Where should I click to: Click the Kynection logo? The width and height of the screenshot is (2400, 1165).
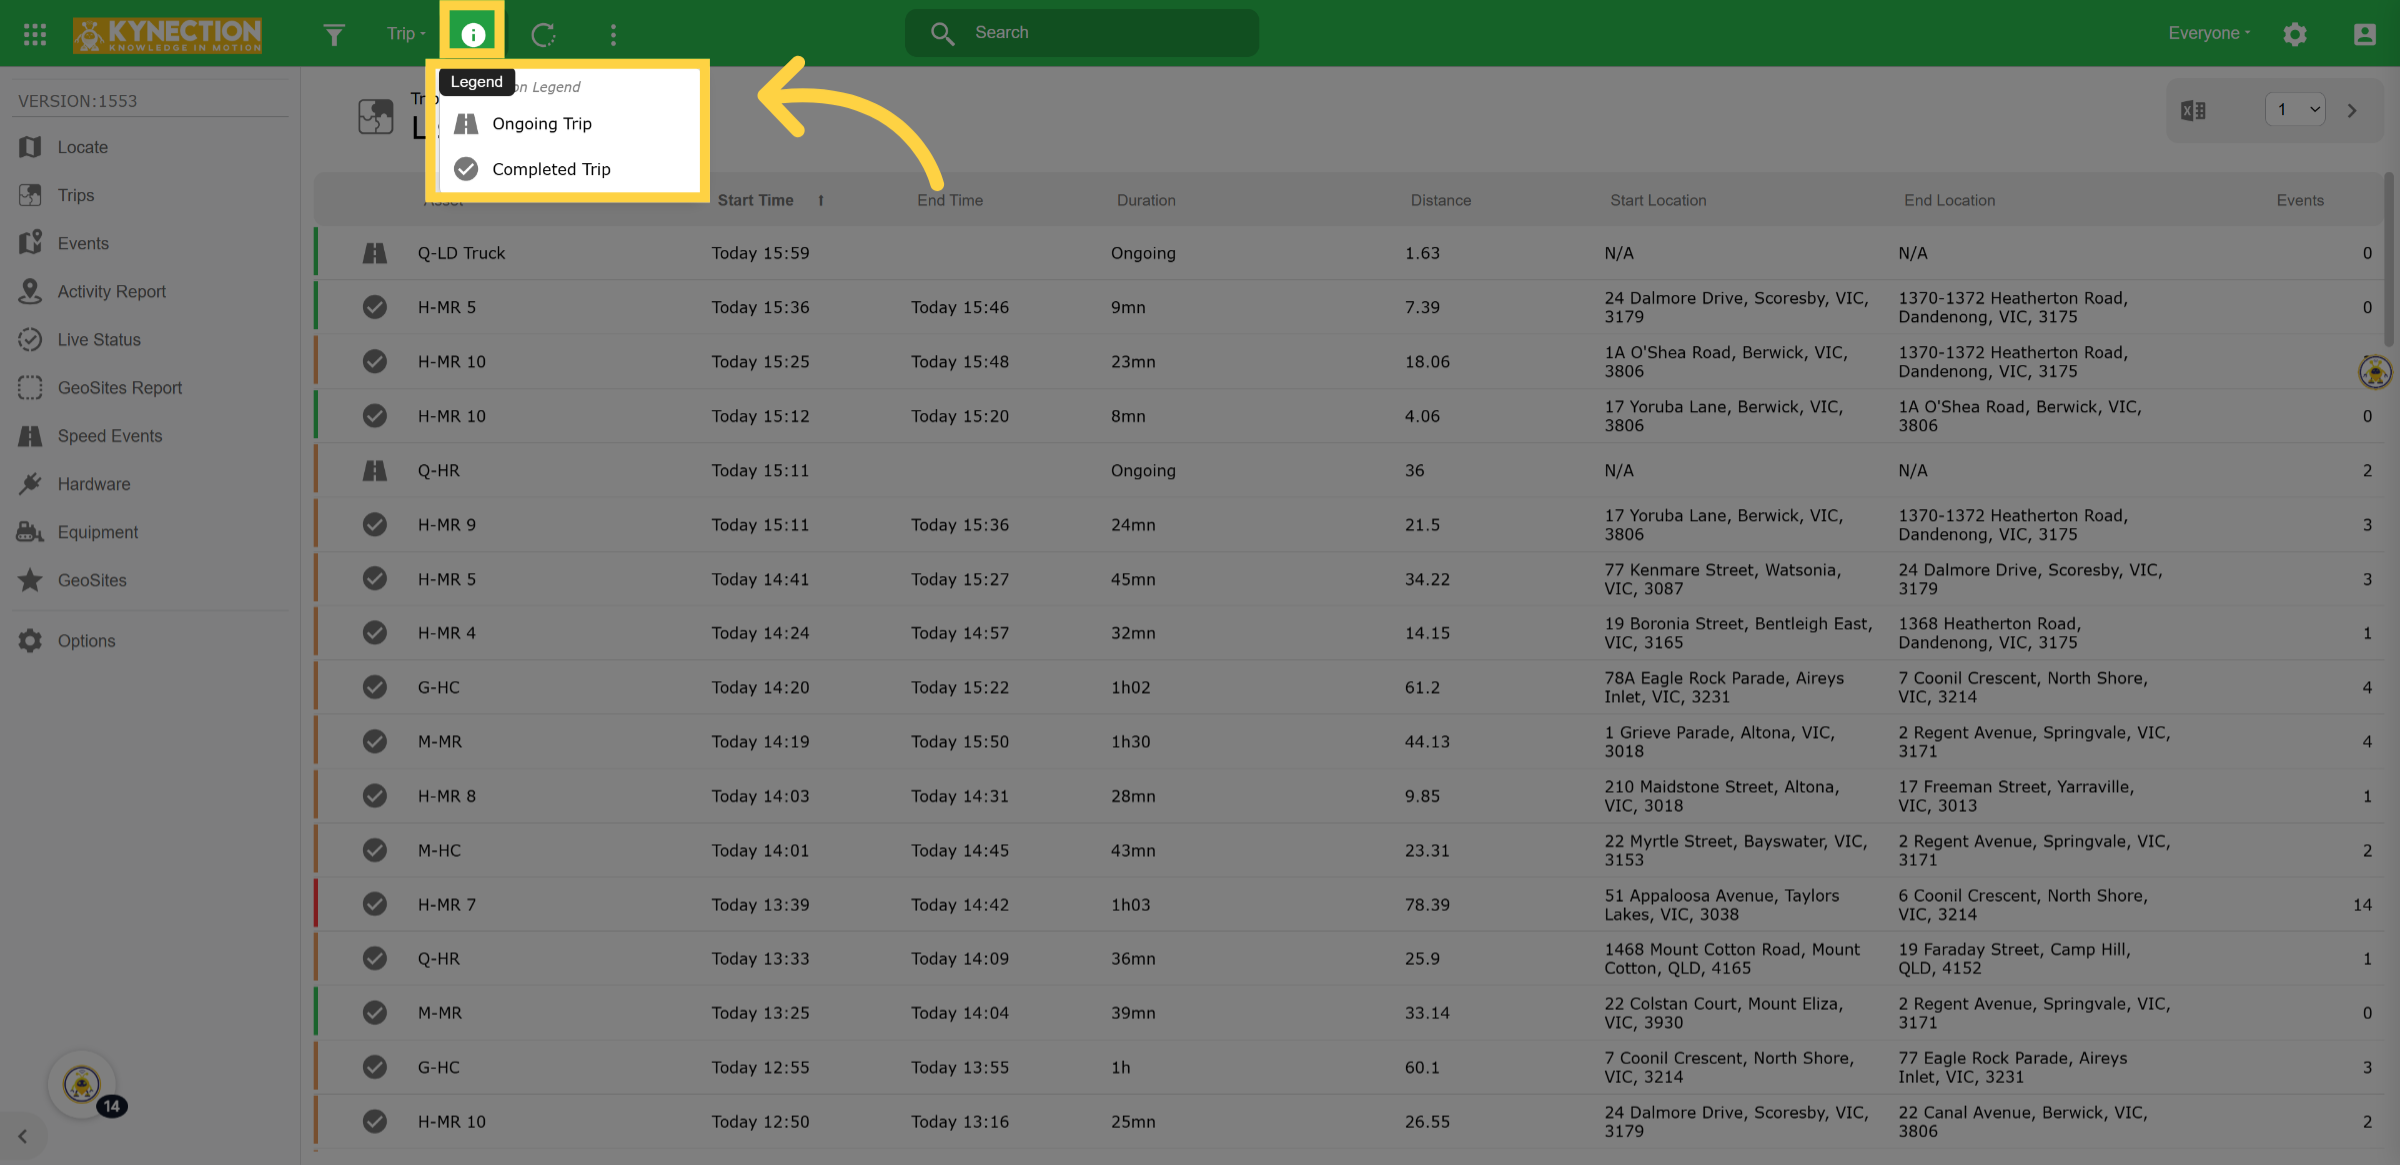[167, 35]
